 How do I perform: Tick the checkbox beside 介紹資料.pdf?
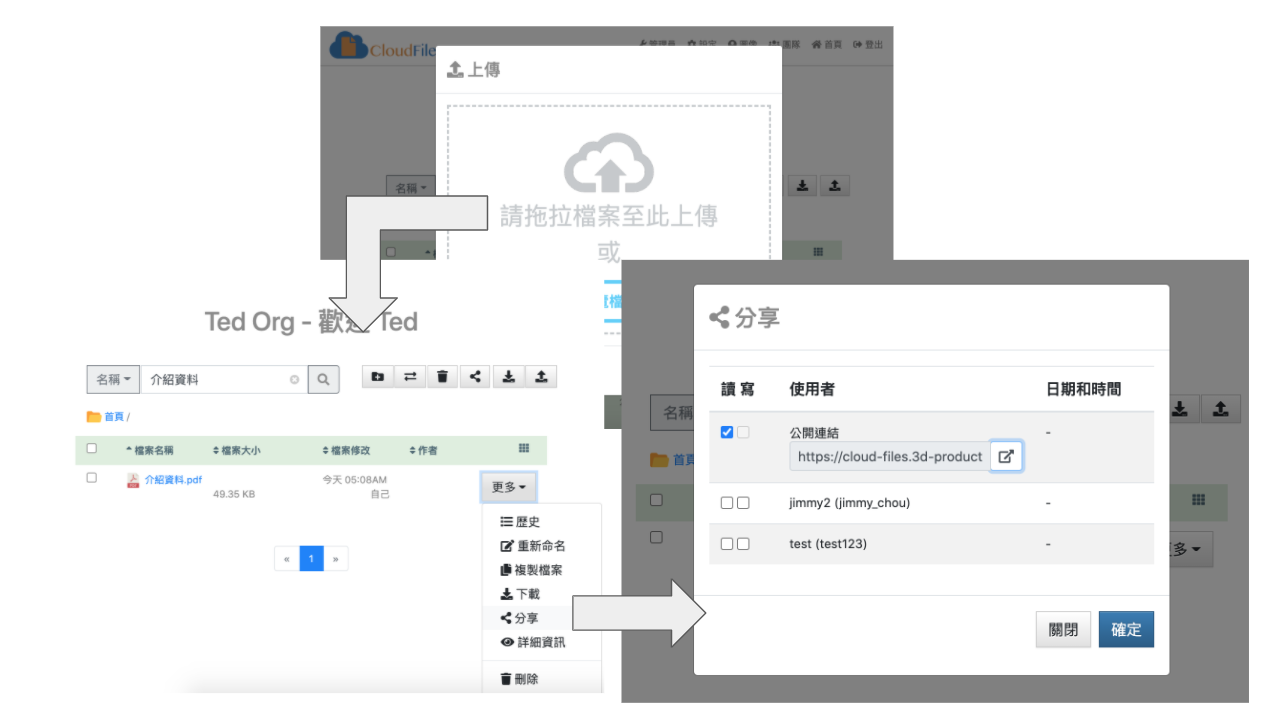92,478
